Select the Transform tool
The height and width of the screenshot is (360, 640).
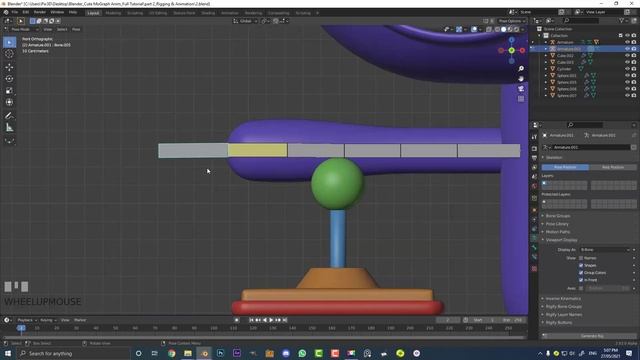[x=9, y=102]
